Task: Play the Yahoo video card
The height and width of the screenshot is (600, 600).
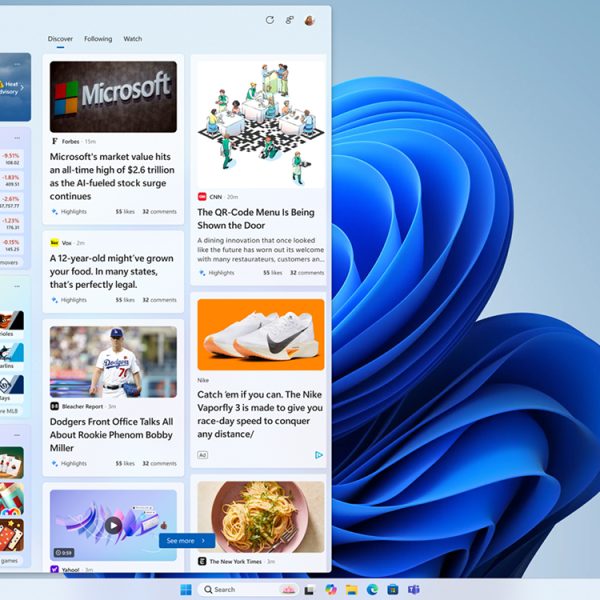Action: (113, 525)
